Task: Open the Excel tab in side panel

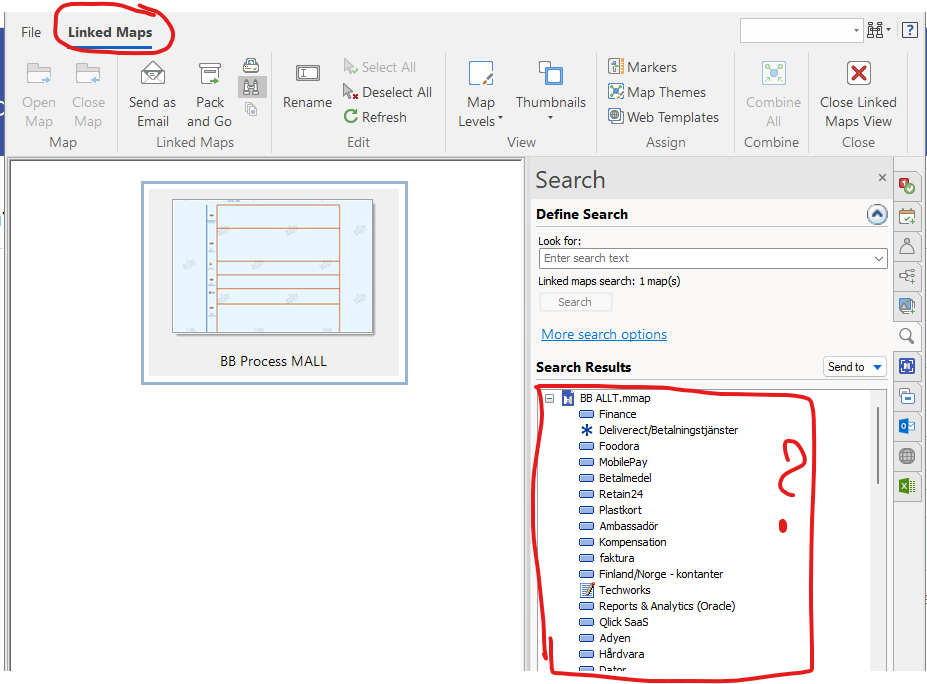Action: pos(906,486)
